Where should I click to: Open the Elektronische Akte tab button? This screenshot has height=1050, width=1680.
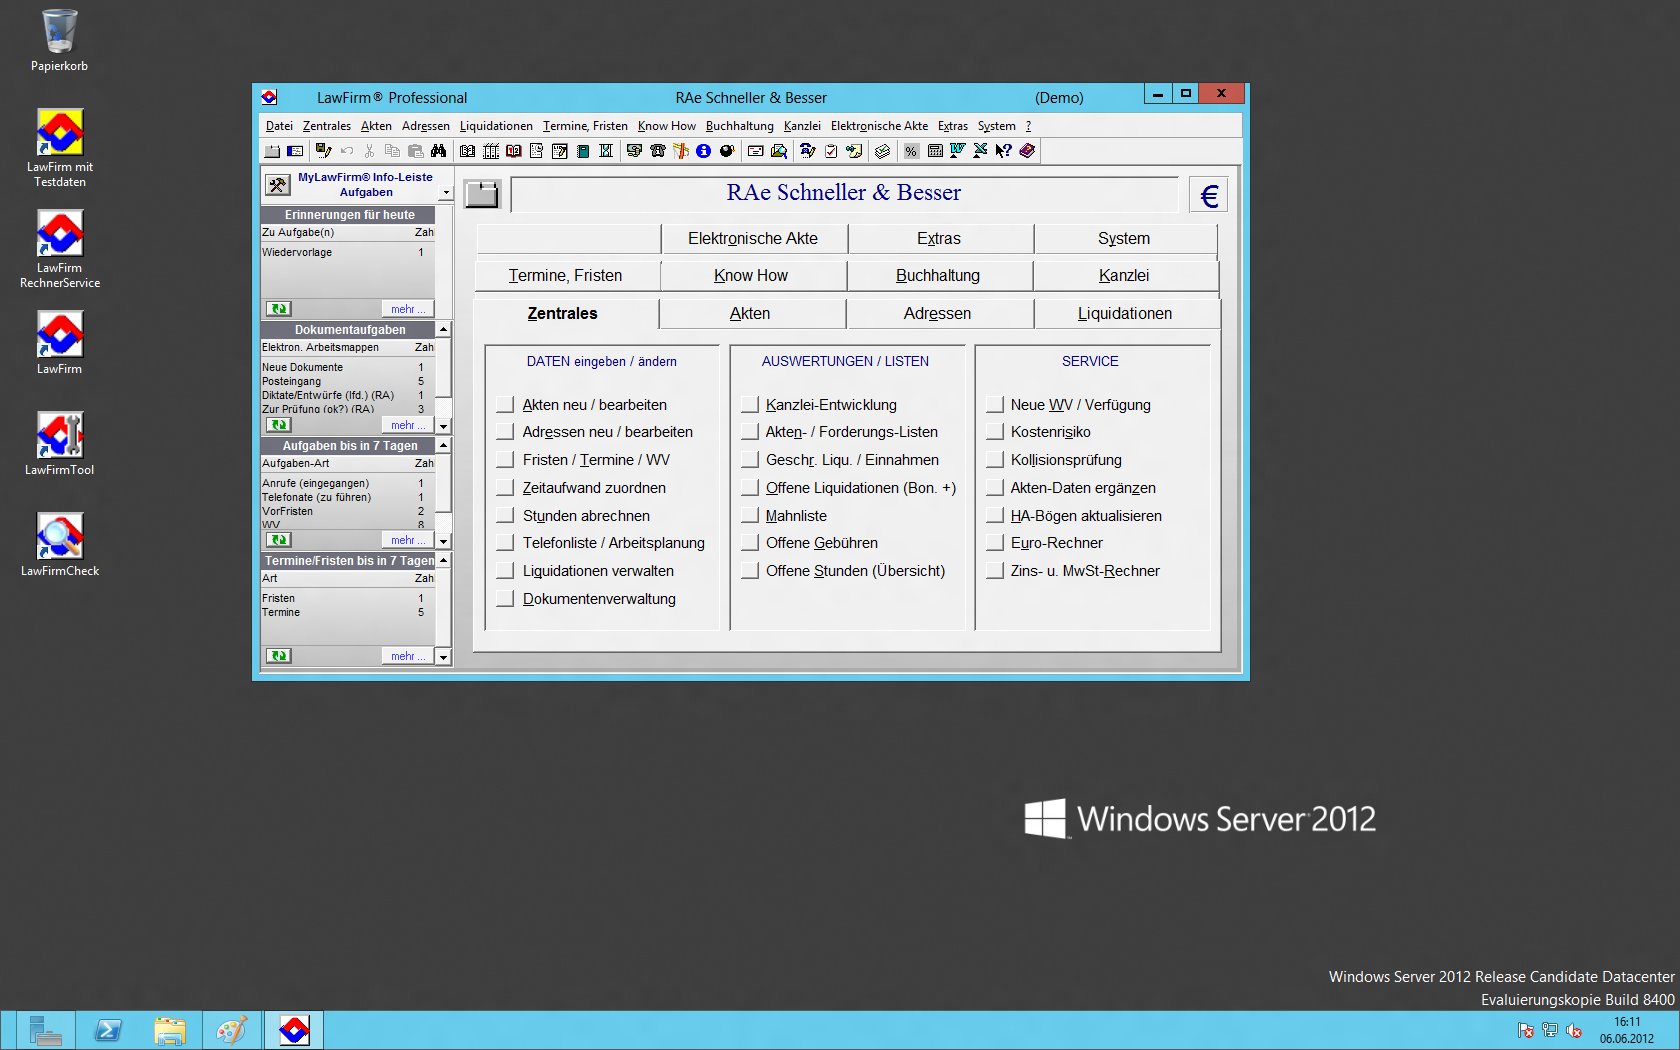pyautogui.click(x=753, y=239)
